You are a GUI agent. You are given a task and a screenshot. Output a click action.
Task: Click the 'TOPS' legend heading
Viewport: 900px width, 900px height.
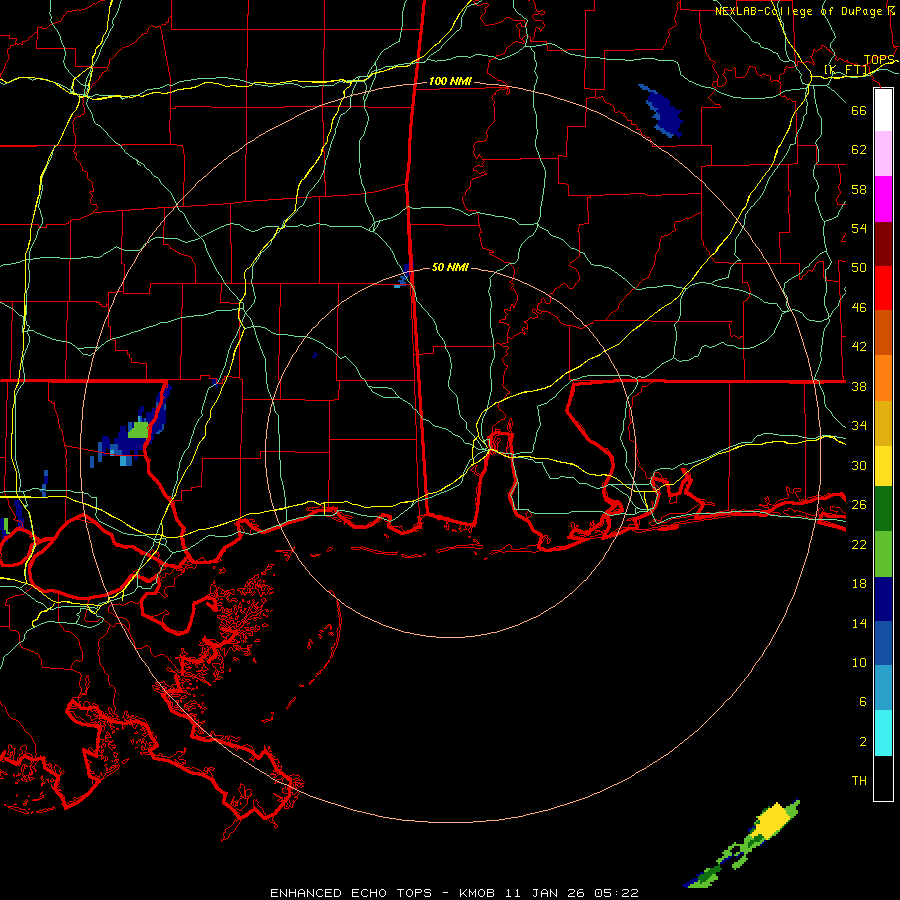click(x=879, y=60)
